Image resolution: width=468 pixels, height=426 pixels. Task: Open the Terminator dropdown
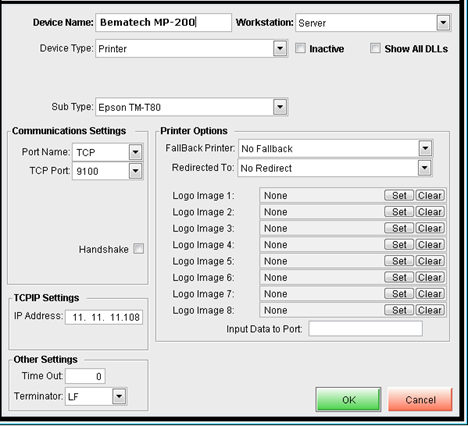(96, 396)
